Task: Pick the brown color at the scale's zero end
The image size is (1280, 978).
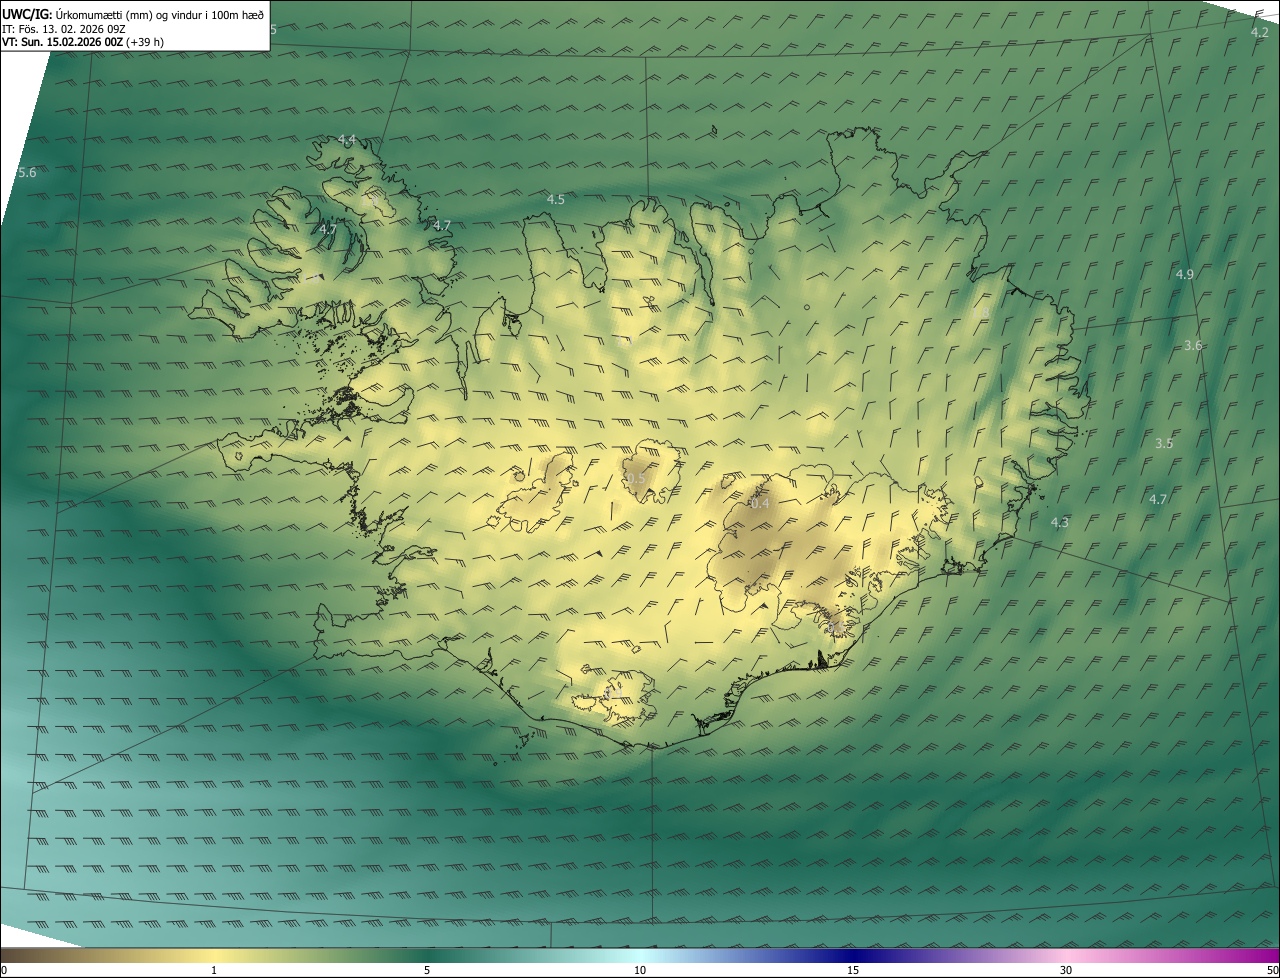Action: [5, 955]
